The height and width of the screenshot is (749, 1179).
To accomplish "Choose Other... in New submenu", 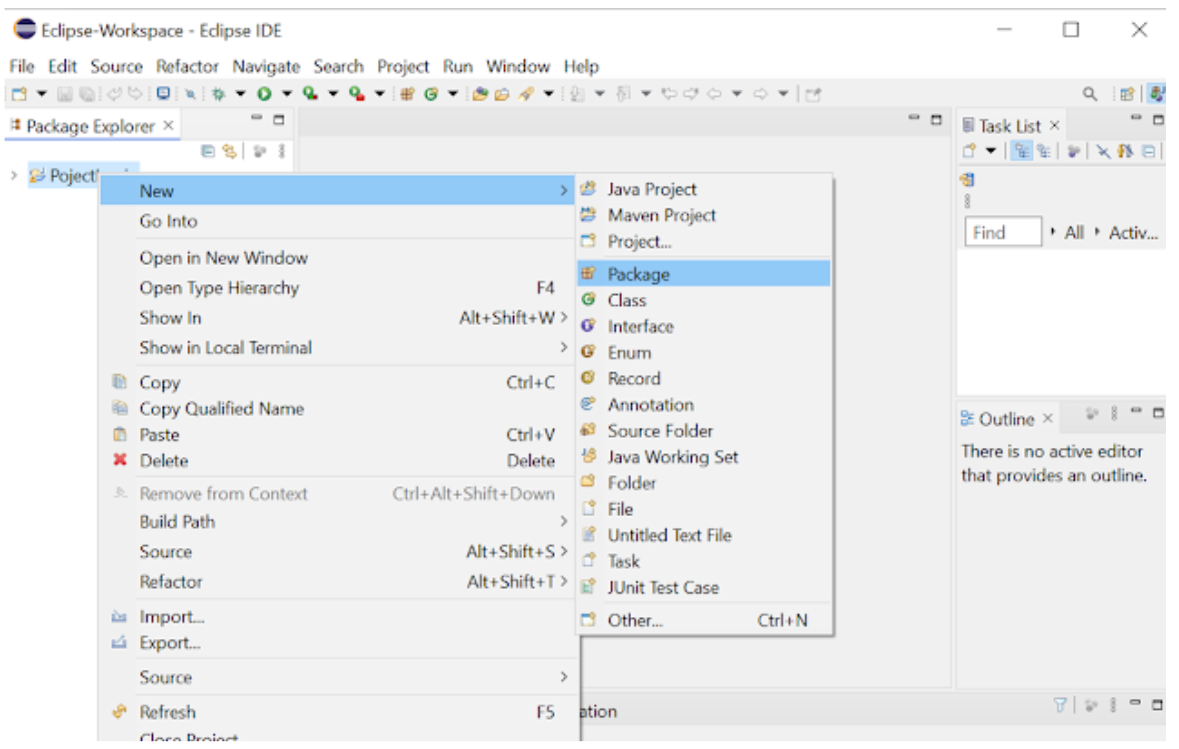I will 705,620.
